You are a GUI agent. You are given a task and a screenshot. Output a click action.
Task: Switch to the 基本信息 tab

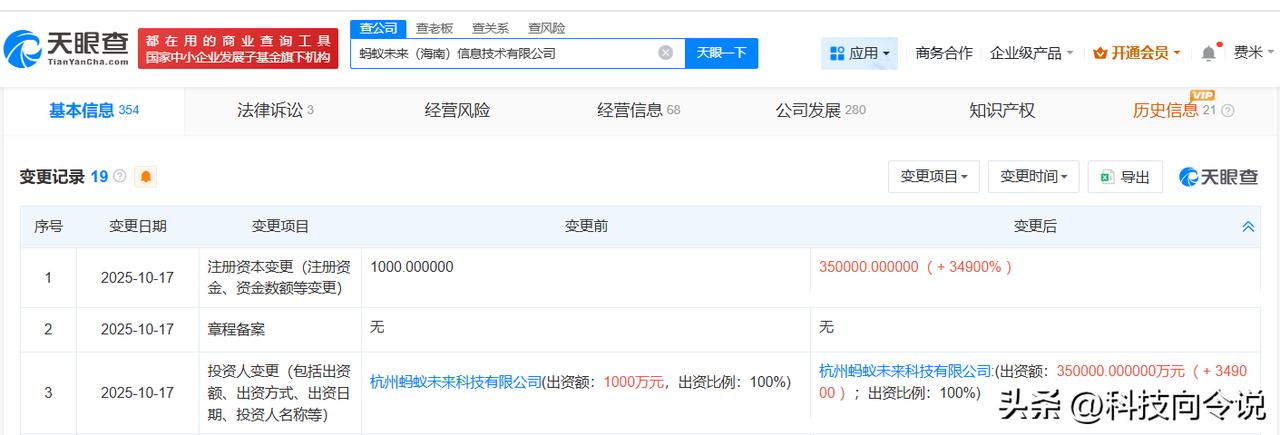click(94, 111)
